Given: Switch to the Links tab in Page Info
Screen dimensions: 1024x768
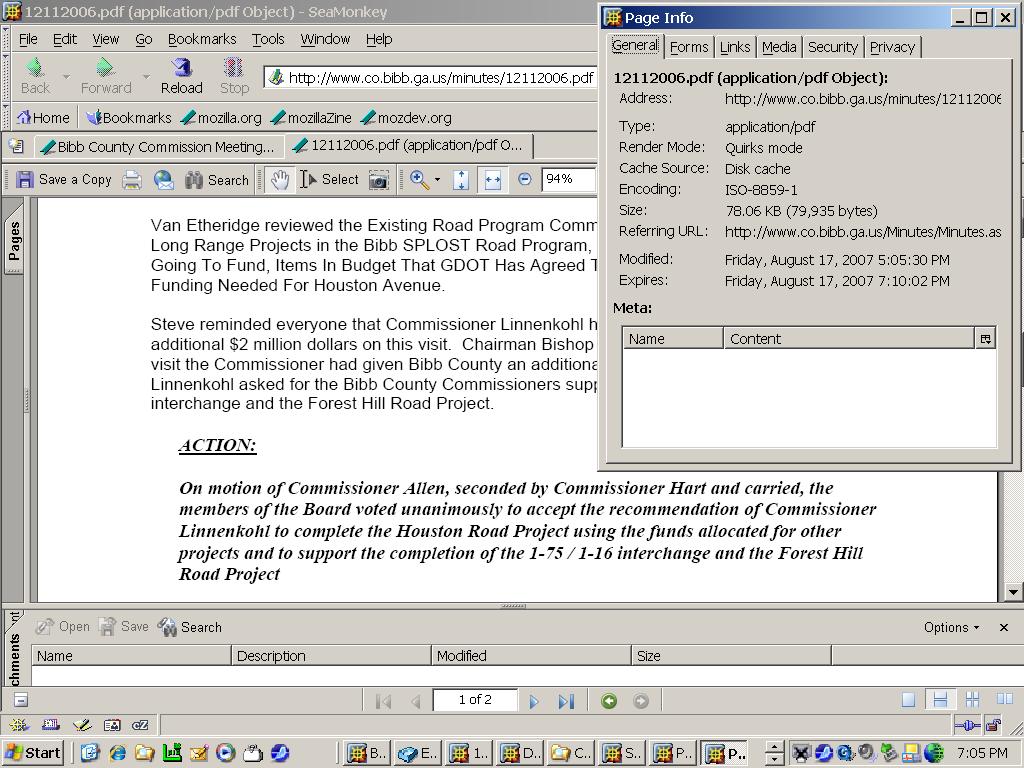Looking at the screenshot, I should click(735, 47).
